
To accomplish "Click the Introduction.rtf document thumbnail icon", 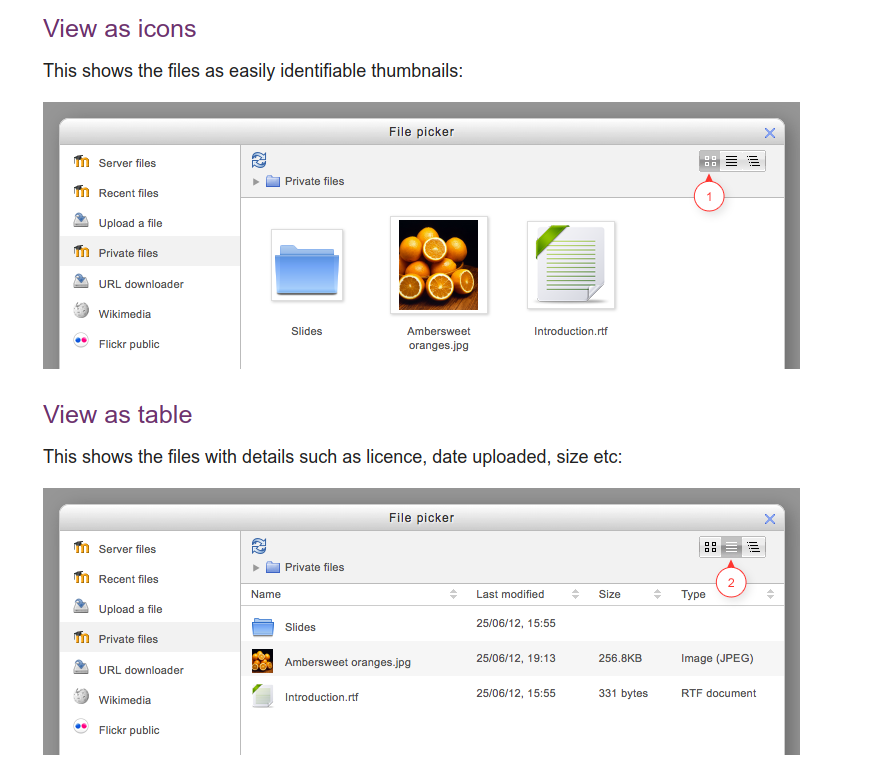I will [x=570, y=265].
